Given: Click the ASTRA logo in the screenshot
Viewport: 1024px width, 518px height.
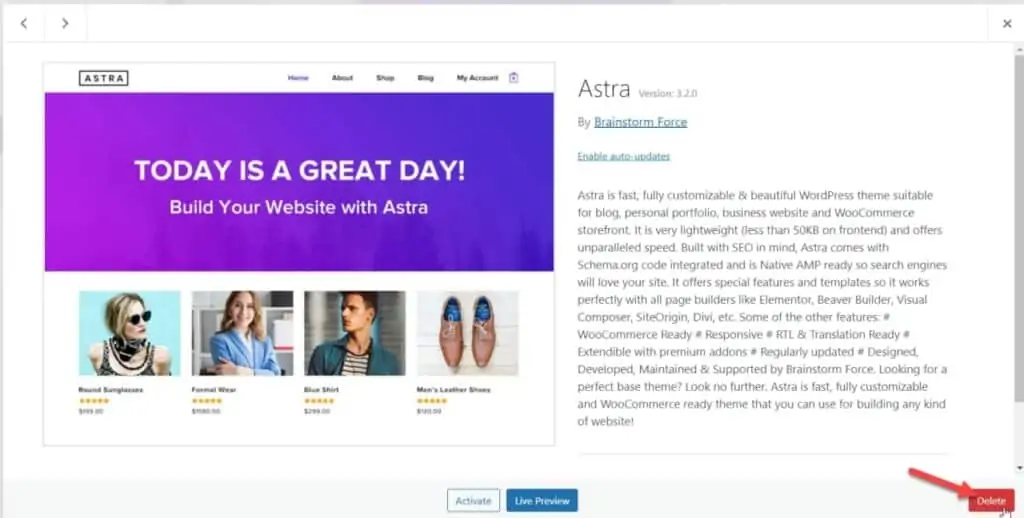Looking at the screenshot, I should click(103, 78).
